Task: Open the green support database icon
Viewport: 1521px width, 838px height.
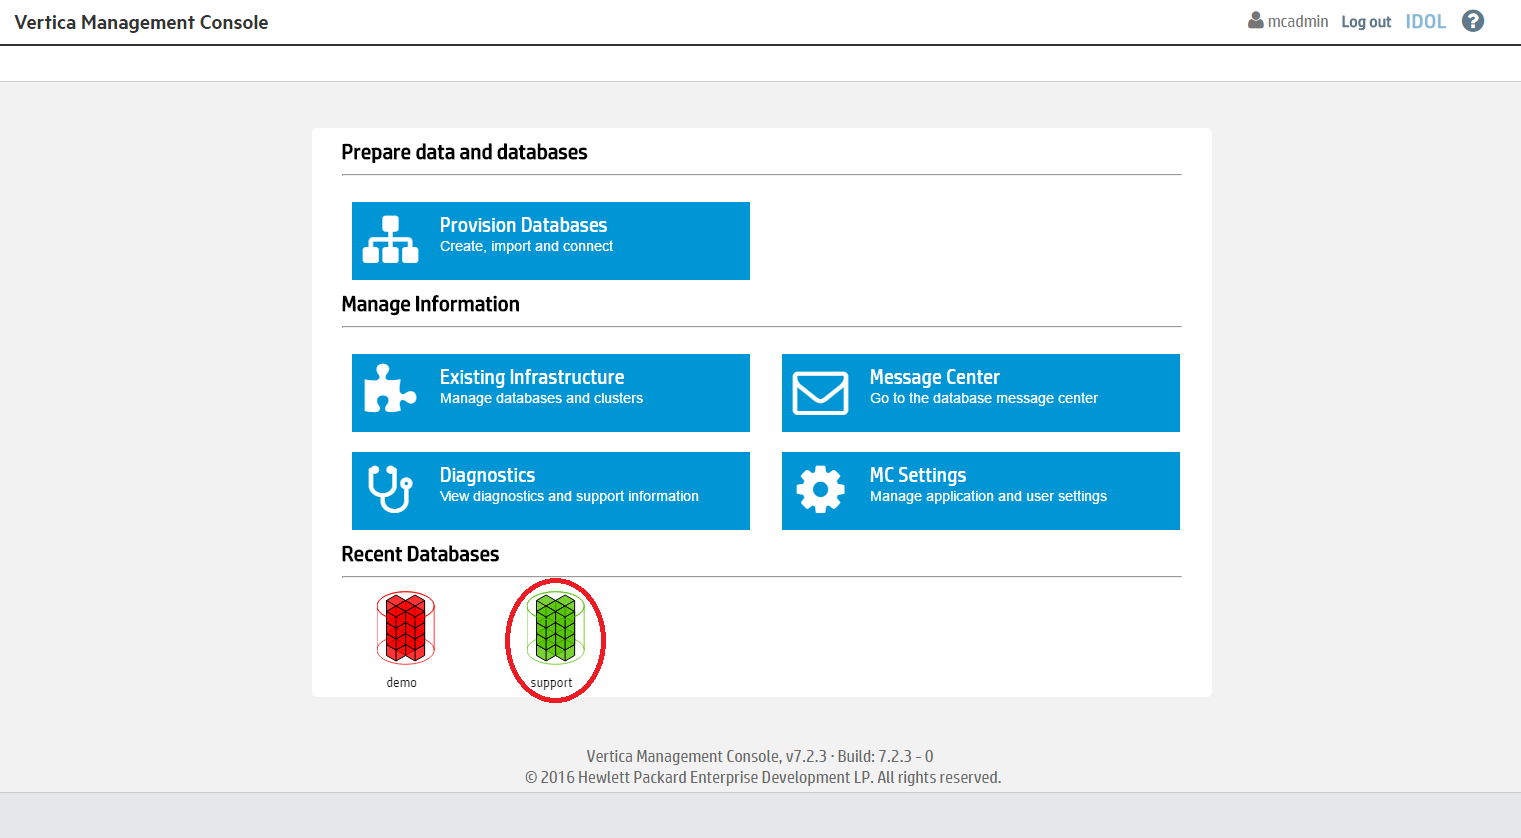Action: (x=555, y=628)
